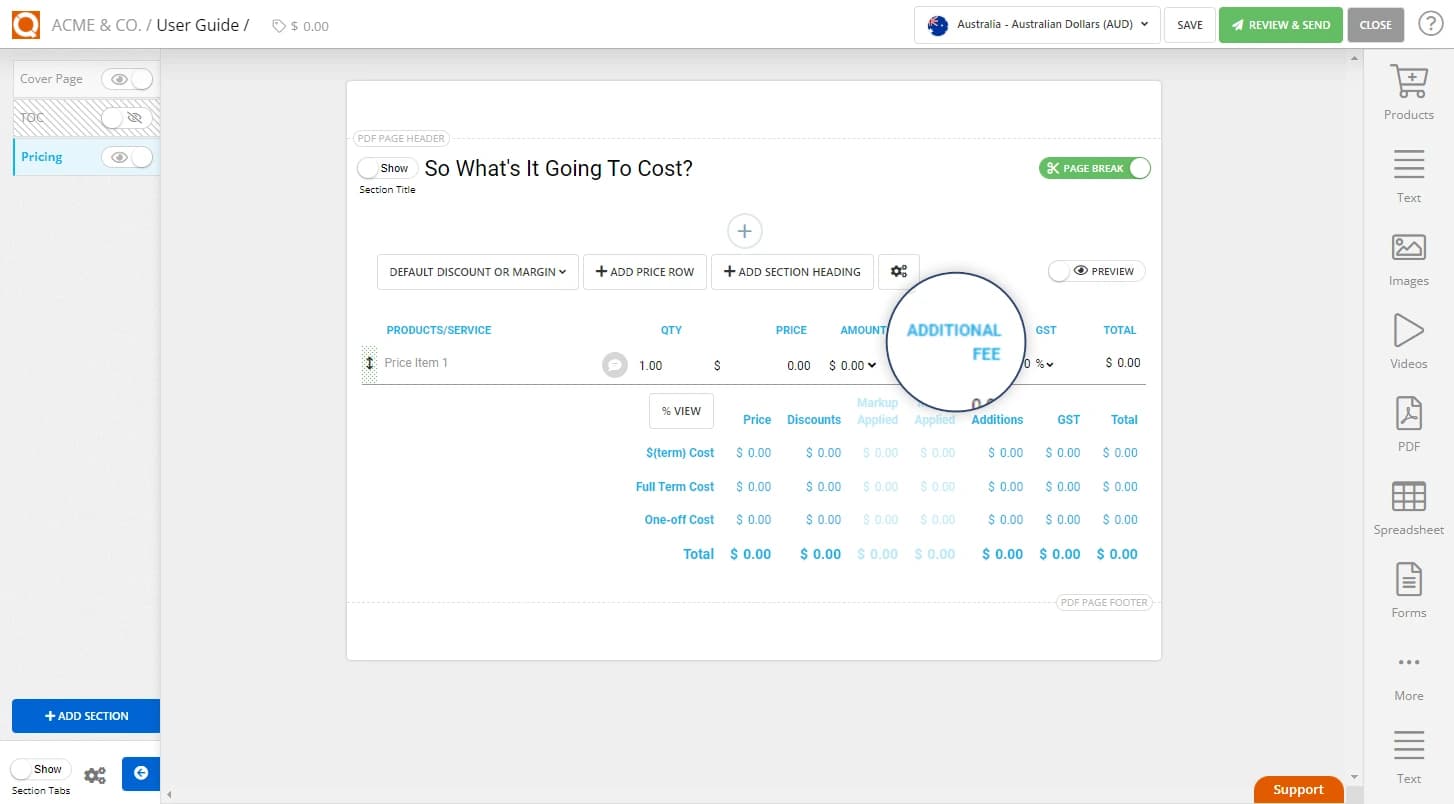
Task: Click the Add Price Row button
Action: click(645, 271)
